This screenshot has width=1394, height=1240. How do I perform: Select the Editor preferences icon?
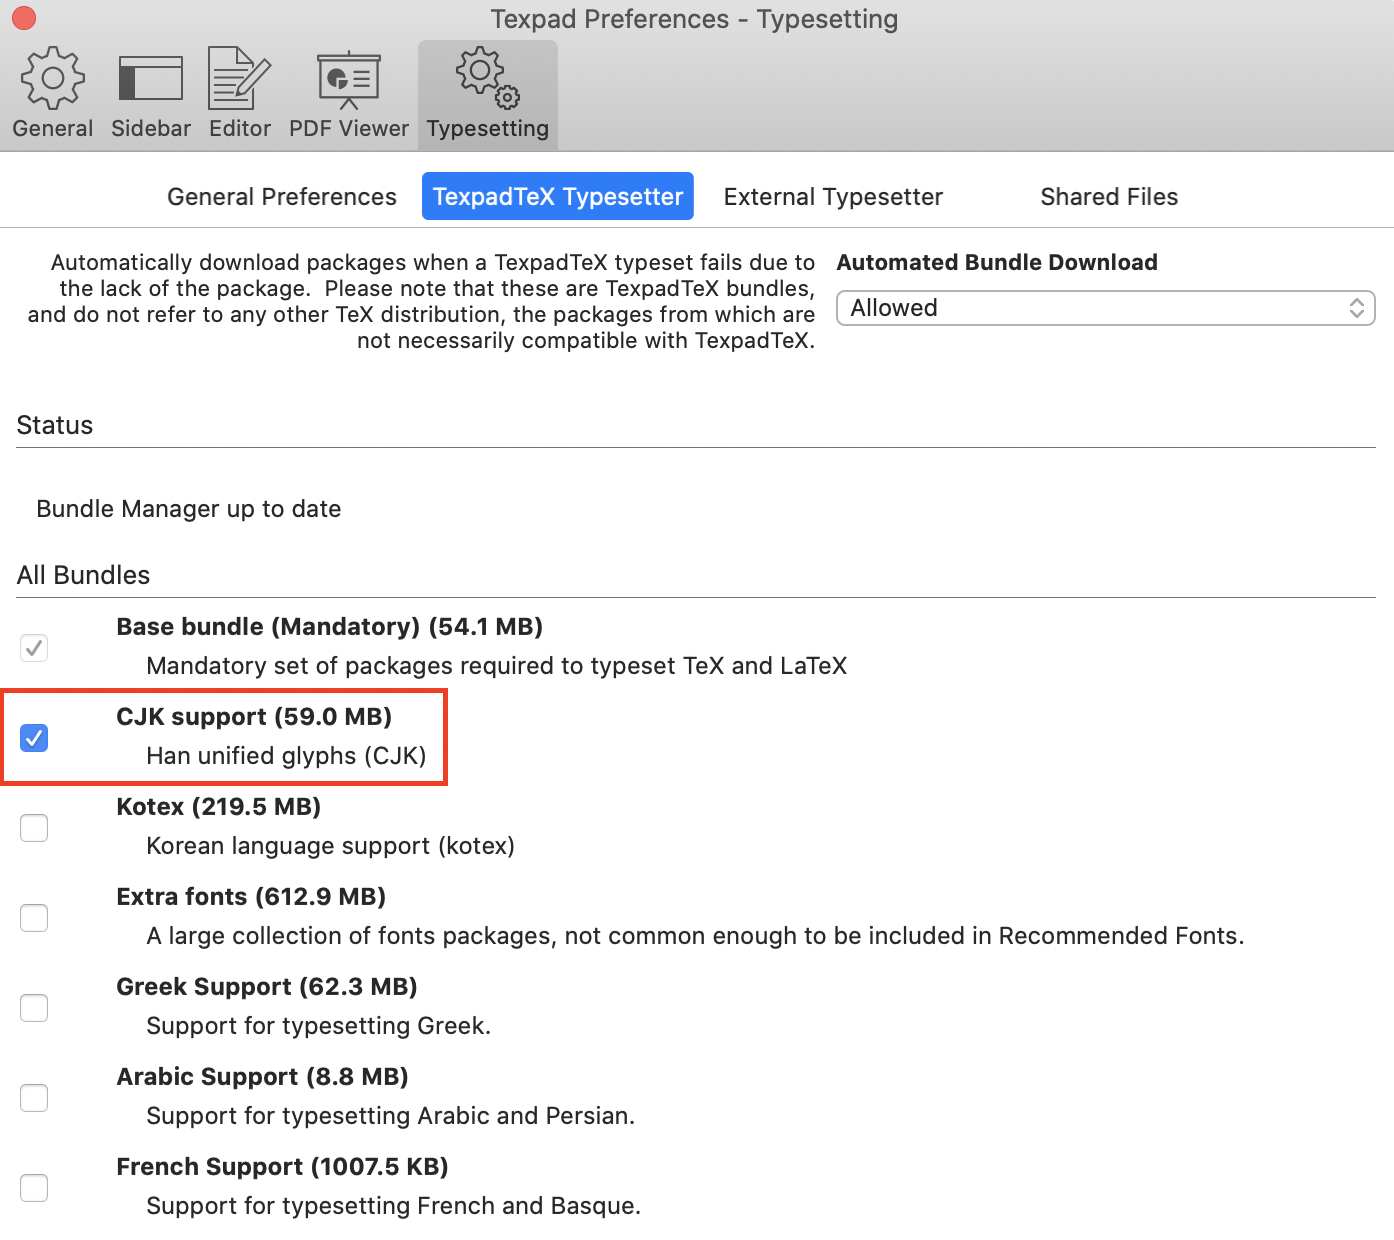point(239,90)
